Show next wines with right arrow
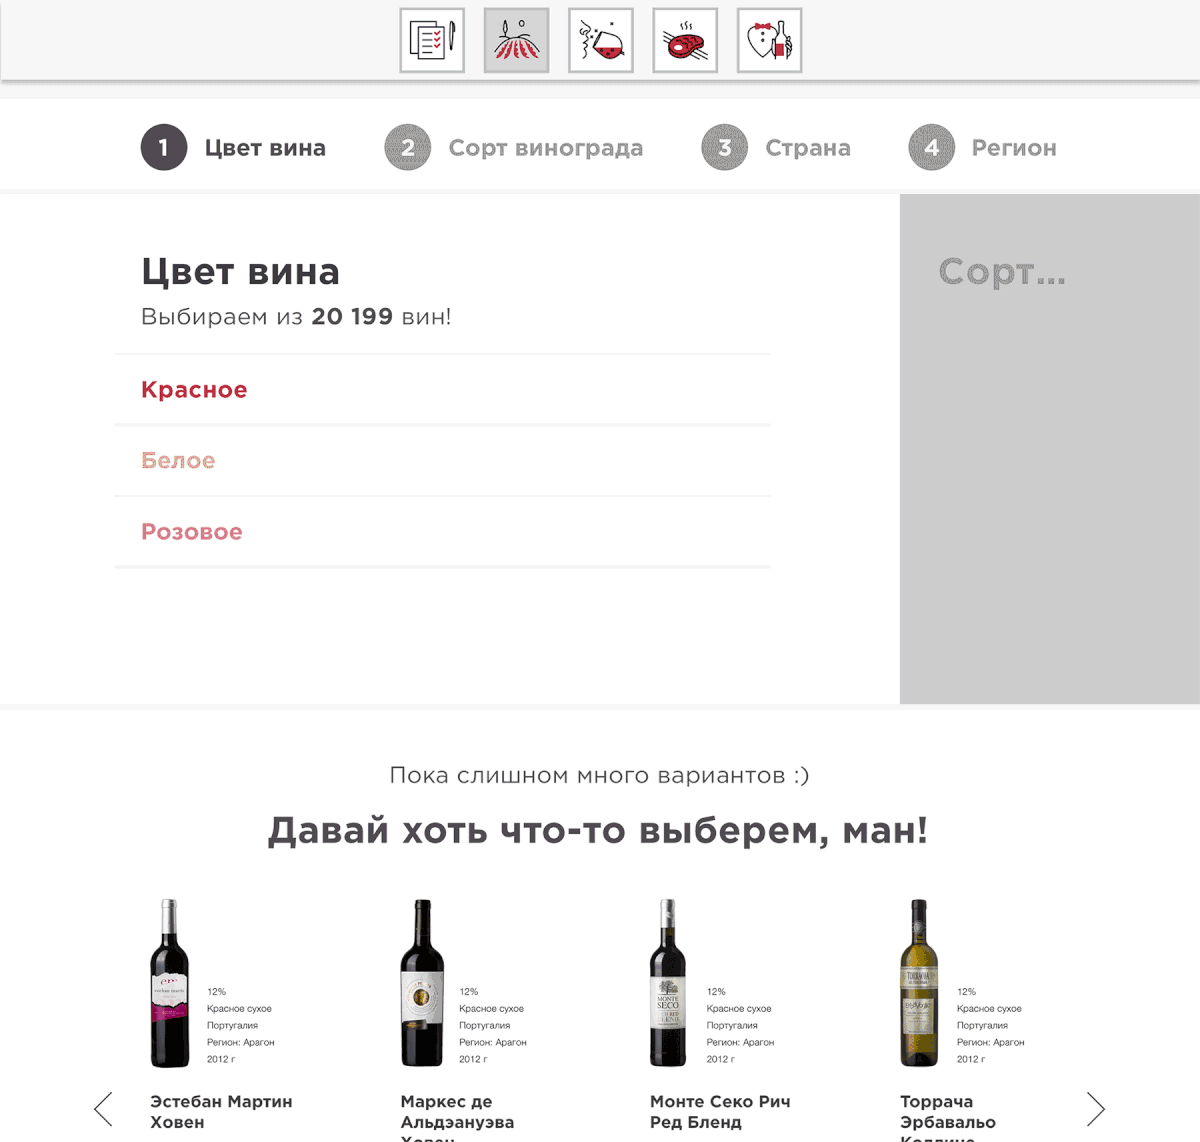Screen dimensions: 1200x1142 [x=1096, y=1108]
